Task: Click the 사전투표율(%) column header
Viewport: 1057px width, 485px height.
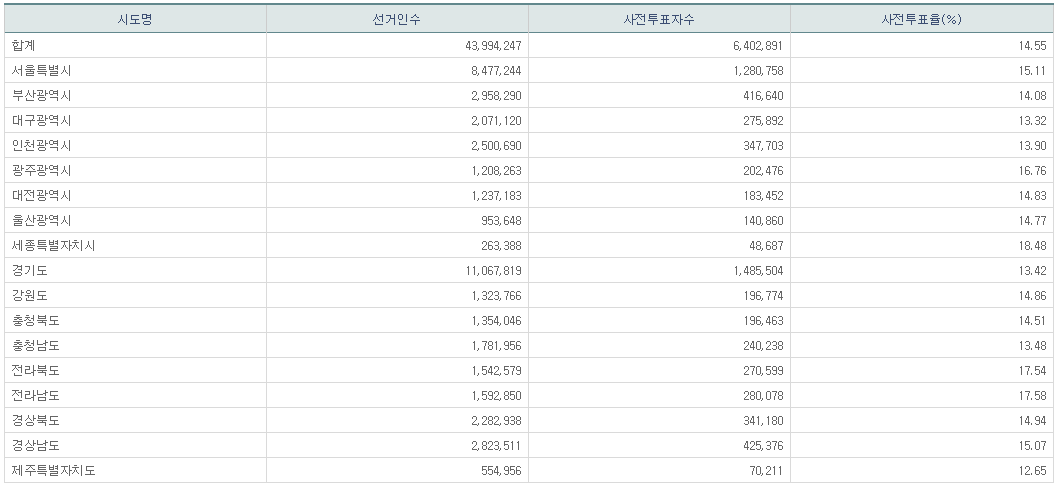Action: pos(920,19)
